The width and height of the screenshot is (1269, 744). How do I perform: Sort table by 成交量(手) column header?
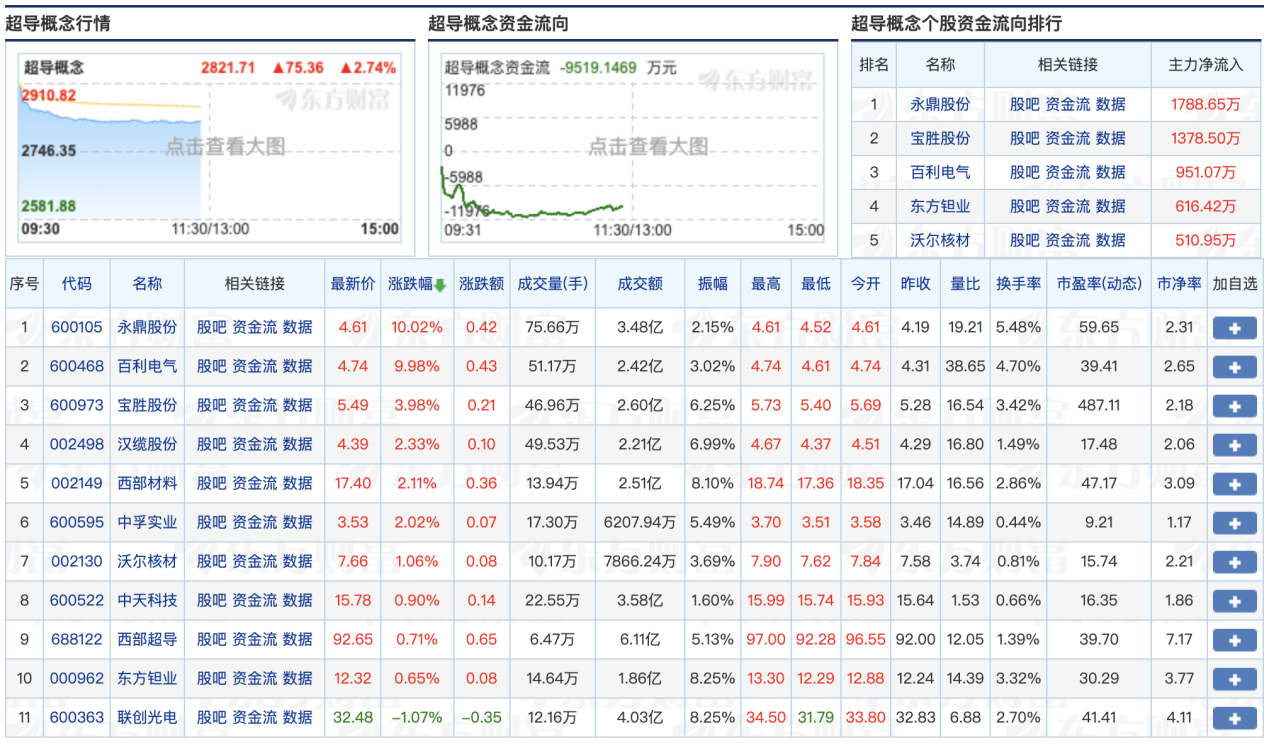(x=553, y=283)
